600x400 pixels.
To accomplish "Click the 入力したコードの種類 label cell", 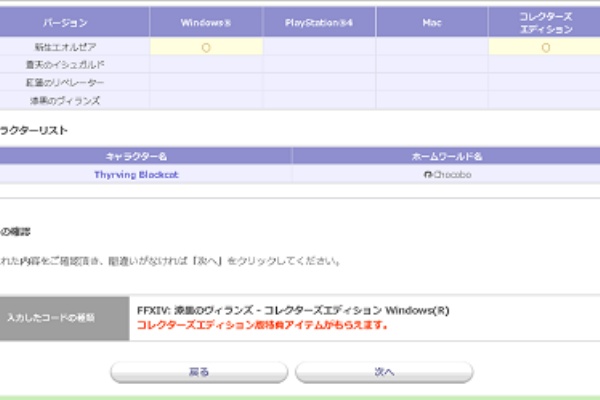I will point(65,318).
